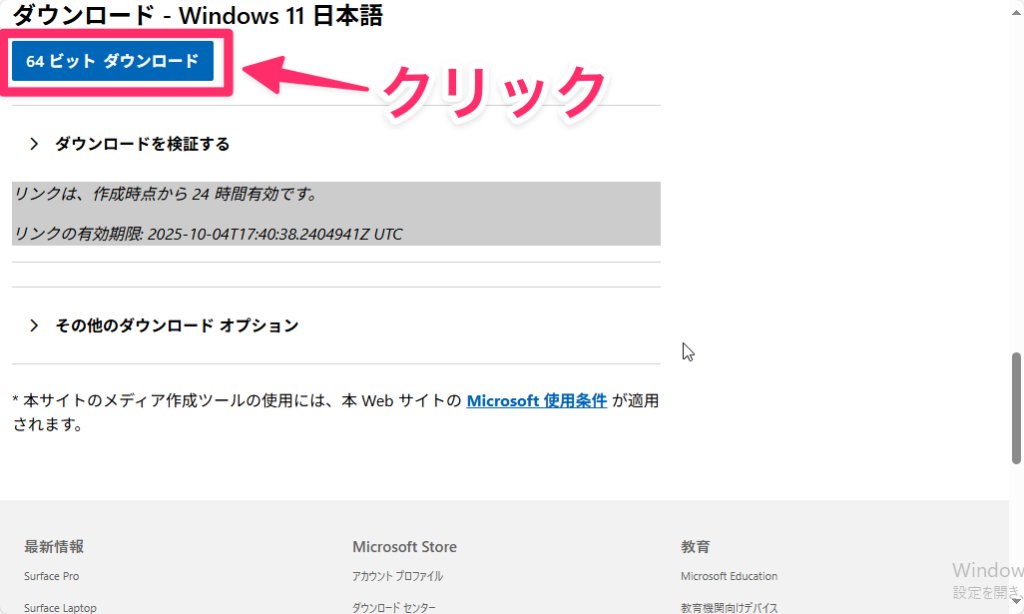Open Microsoft Education footer link

click(728, 576)
